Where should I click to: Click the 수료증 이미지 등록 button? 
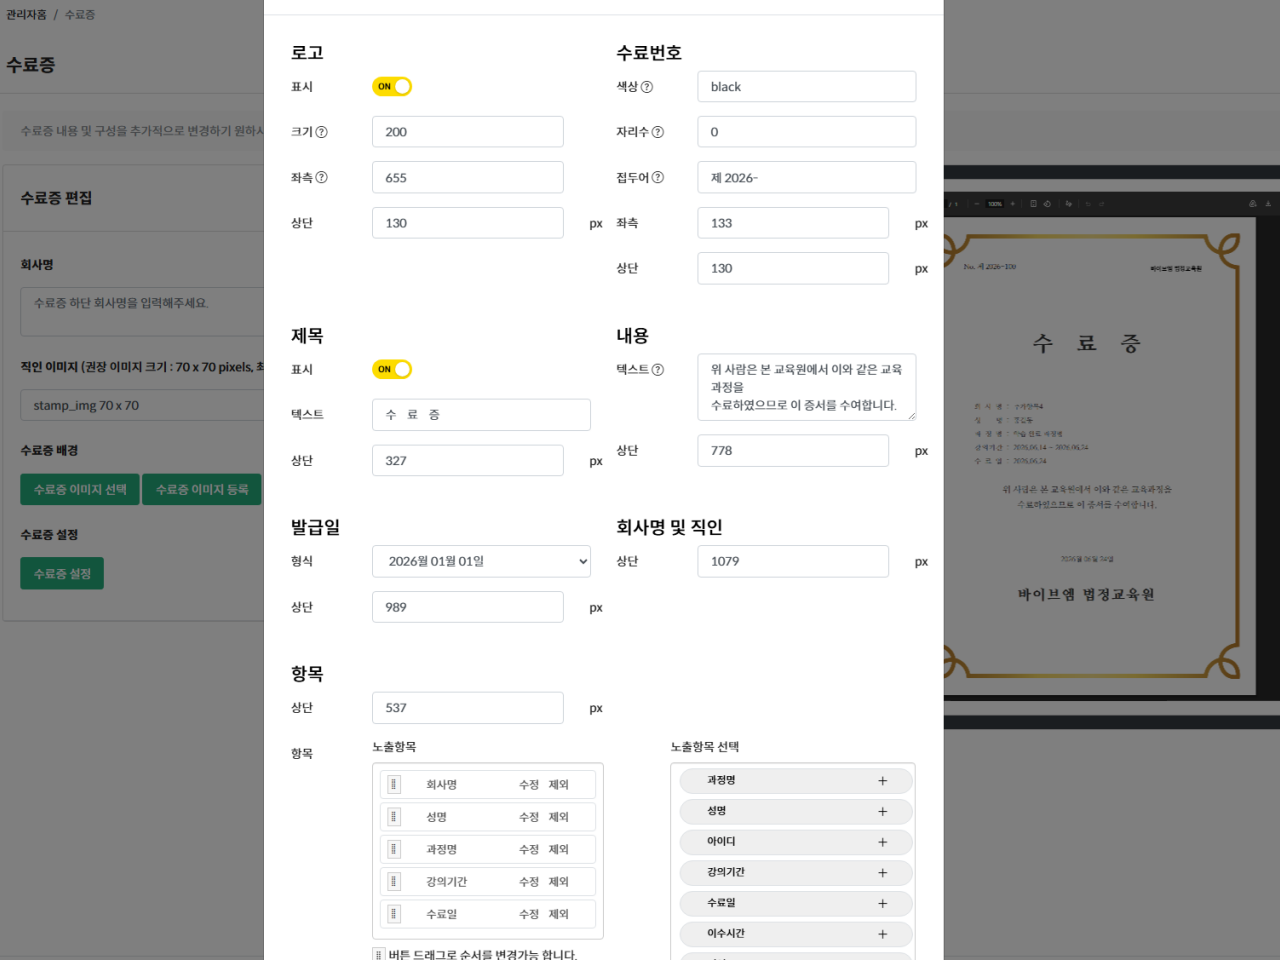202,489
